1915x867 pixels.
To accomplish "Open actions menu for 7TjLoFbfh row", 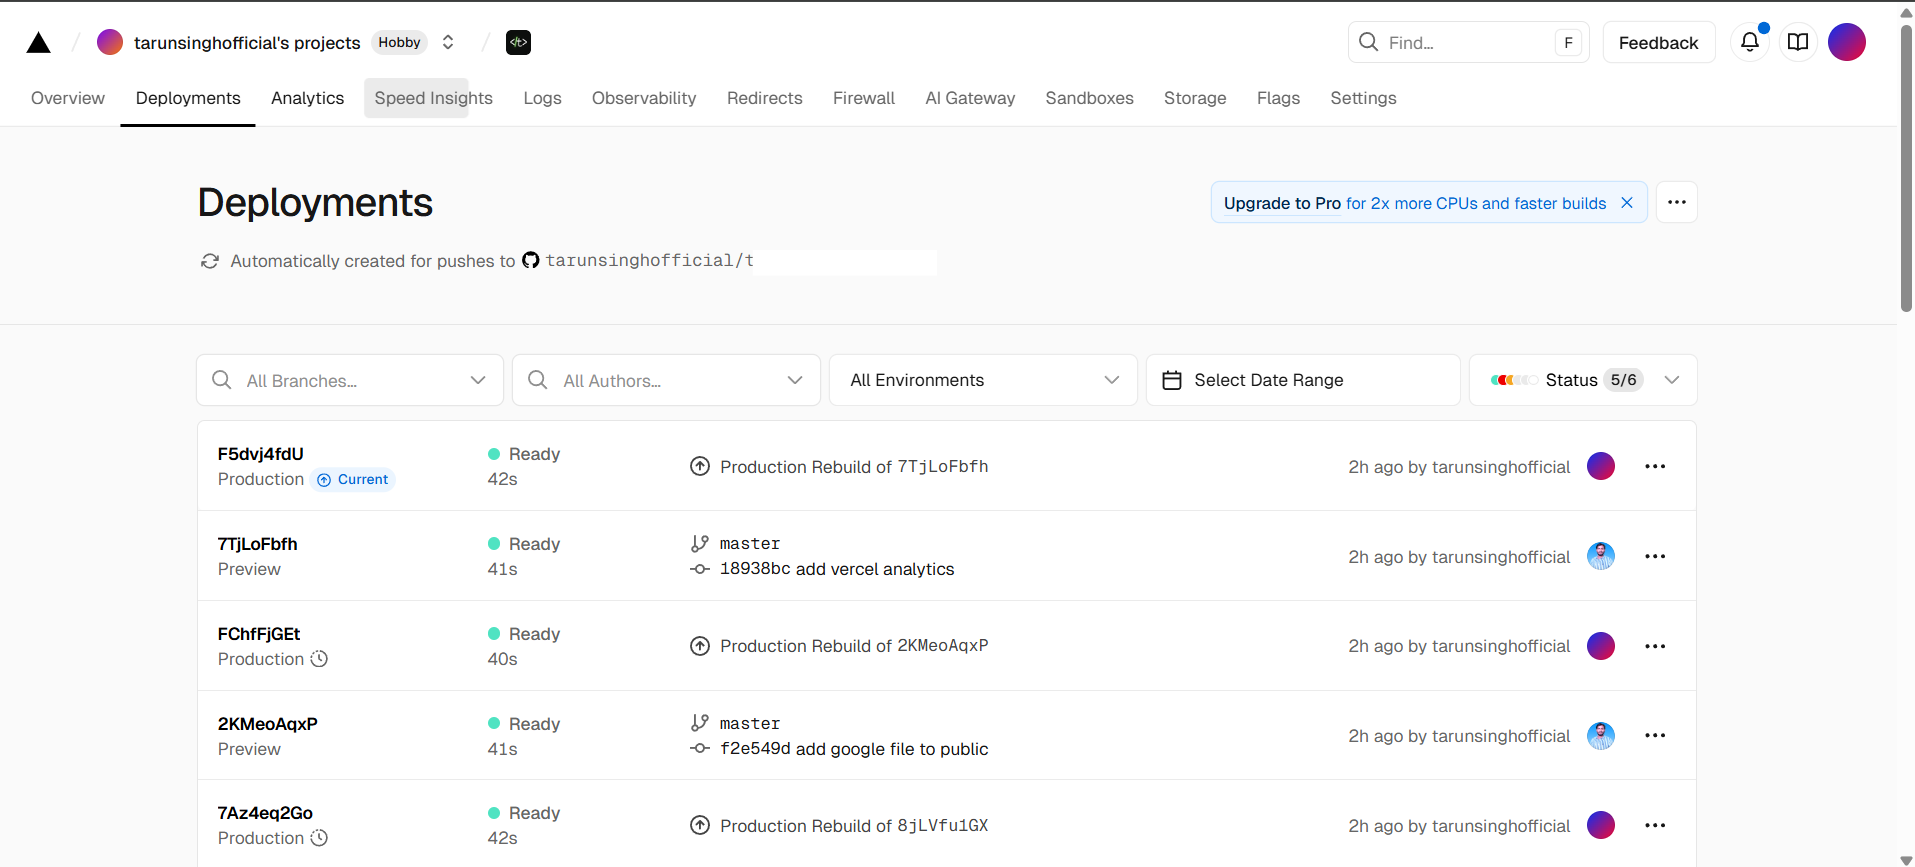I will 1655,556.
